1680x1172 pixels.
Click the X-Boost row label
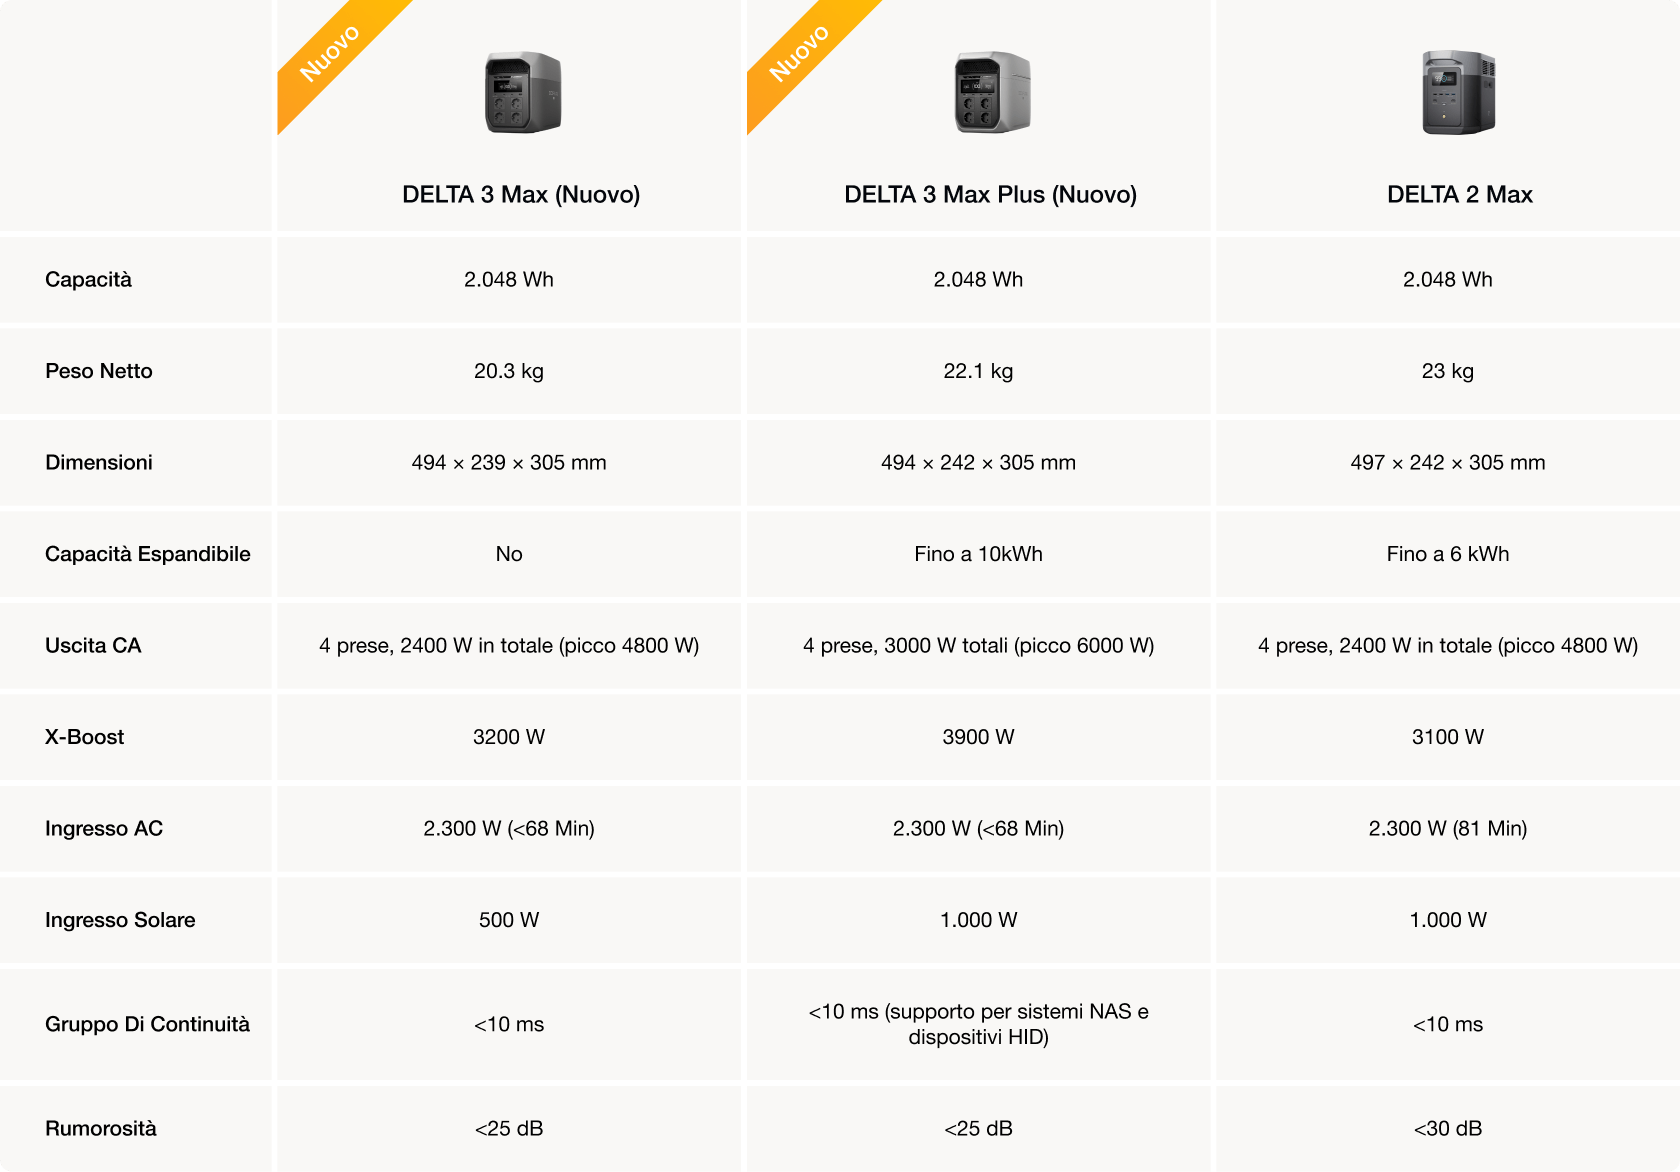(x=84, y=737)
